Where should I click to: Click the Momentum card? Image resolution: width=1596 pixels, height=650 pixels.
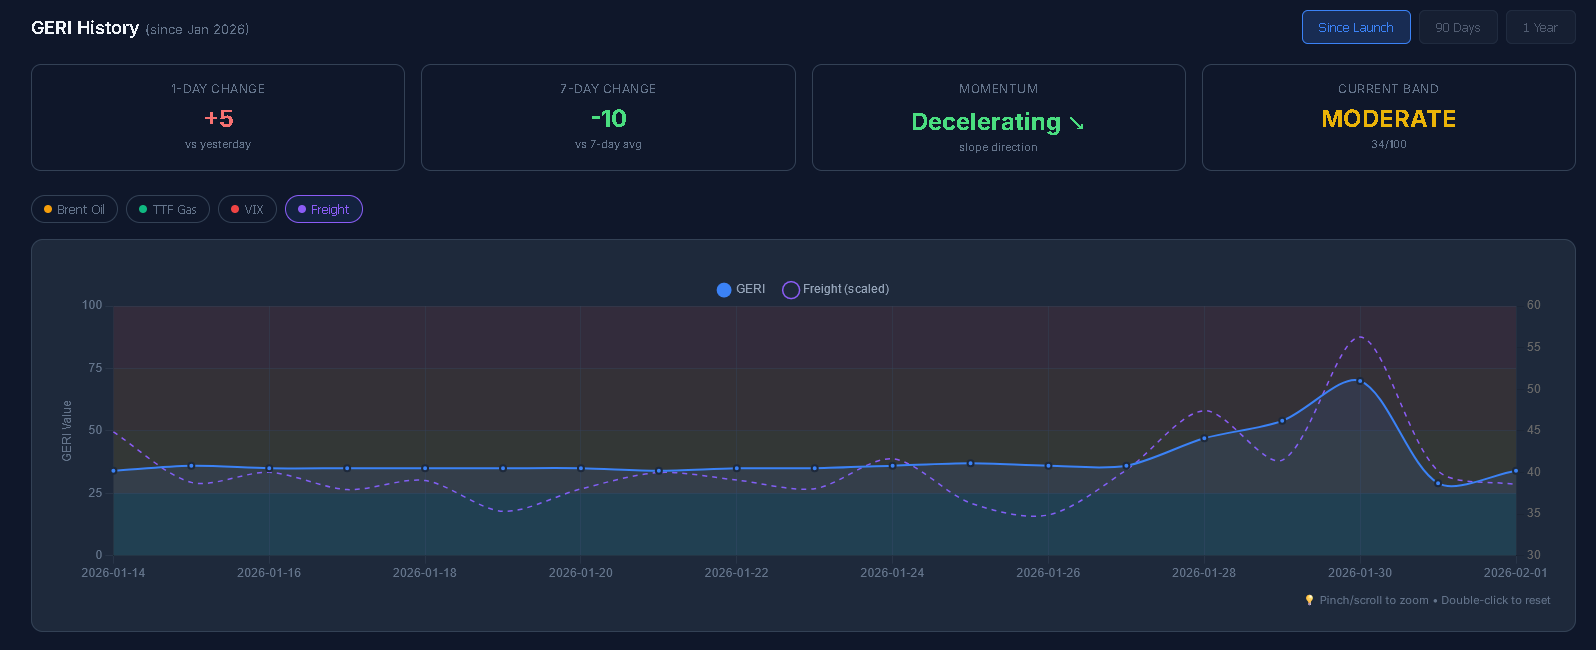[998, 118]
